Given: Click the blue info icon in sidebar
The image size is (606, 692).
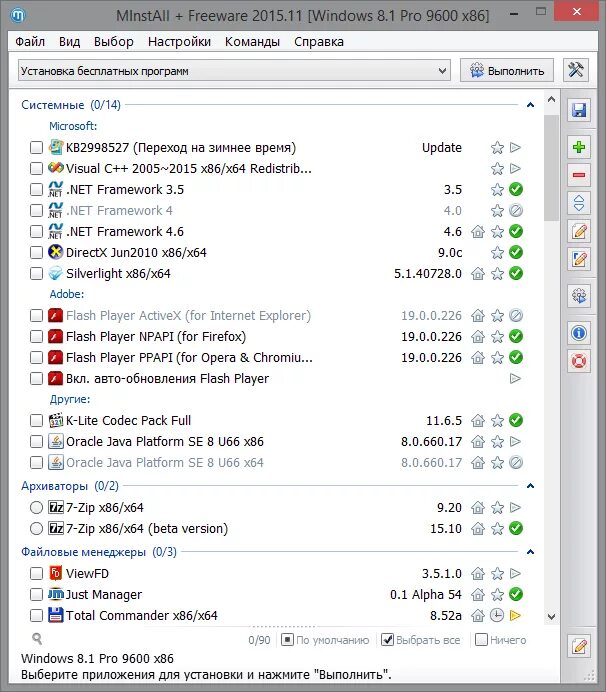Looking at the screenshot, I should (x=579, y=333).
